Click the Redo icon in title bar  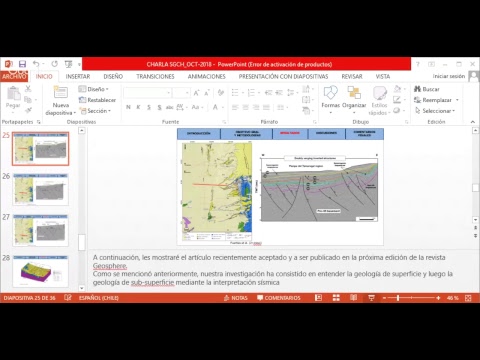coord(55,64)
